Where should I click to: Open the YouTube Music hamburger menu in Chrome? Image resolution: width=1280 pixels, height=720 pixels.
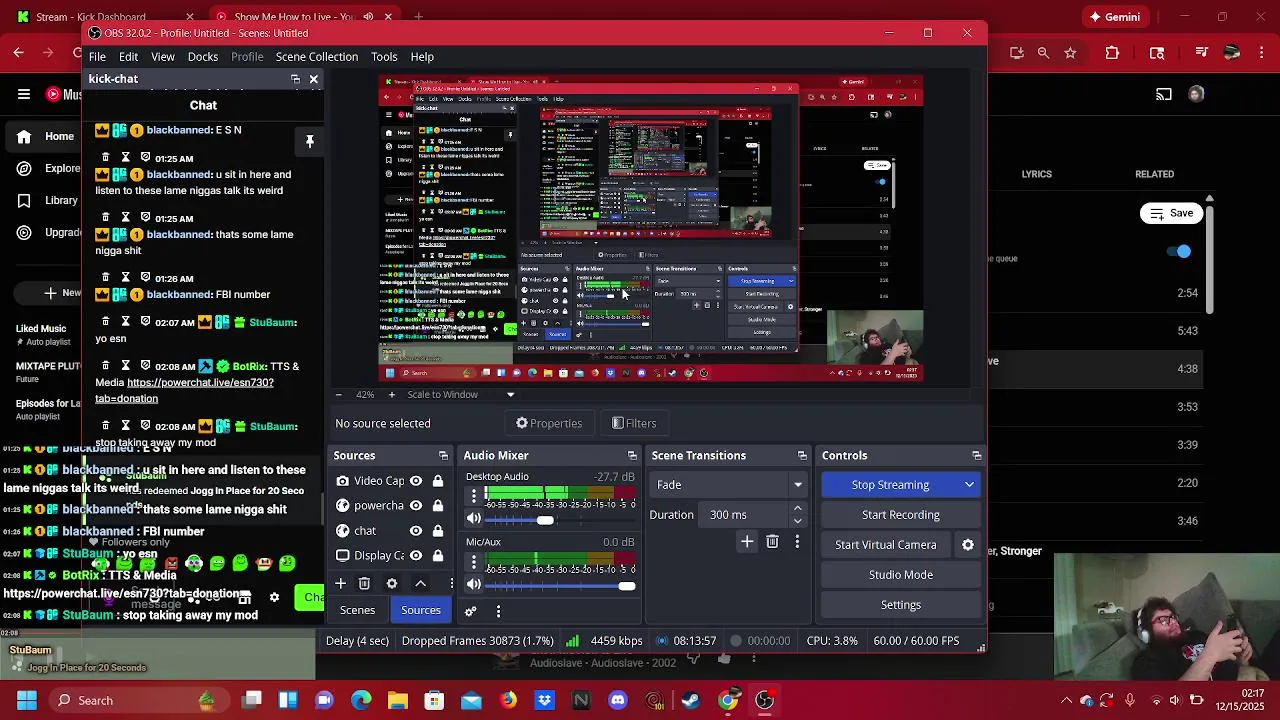[24, 95]
